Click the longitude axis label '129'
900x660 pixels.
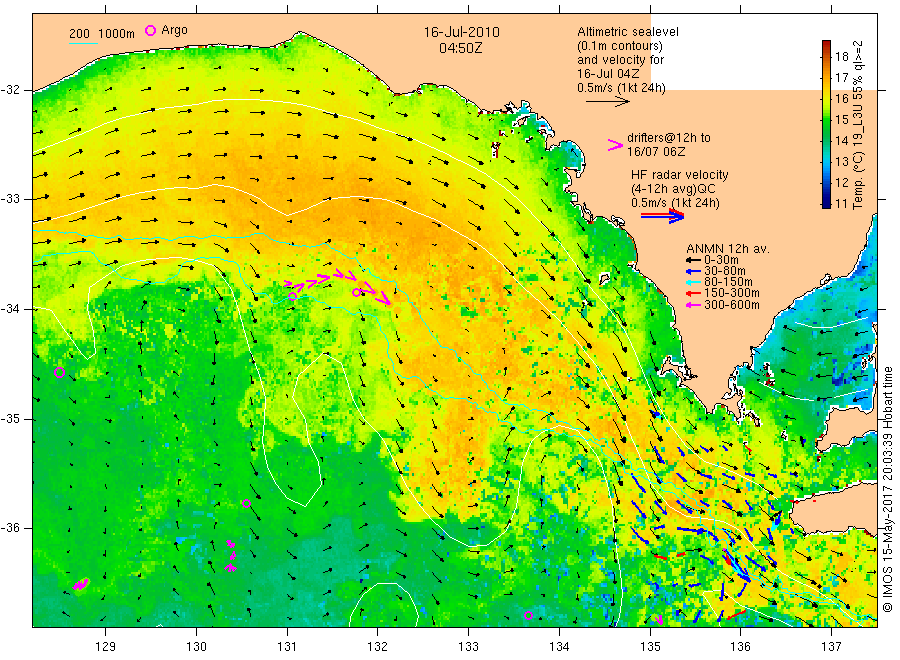[106, 647]
